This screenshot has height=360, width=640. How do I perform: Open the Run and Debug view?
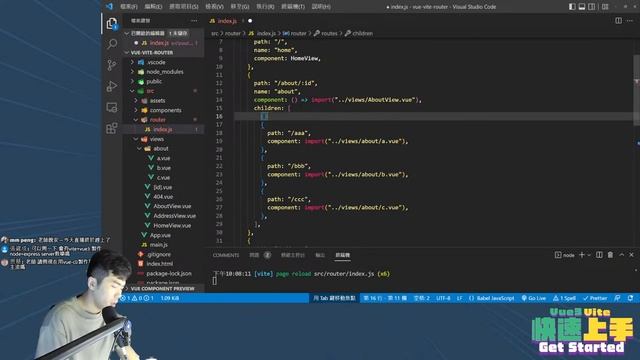112,86
